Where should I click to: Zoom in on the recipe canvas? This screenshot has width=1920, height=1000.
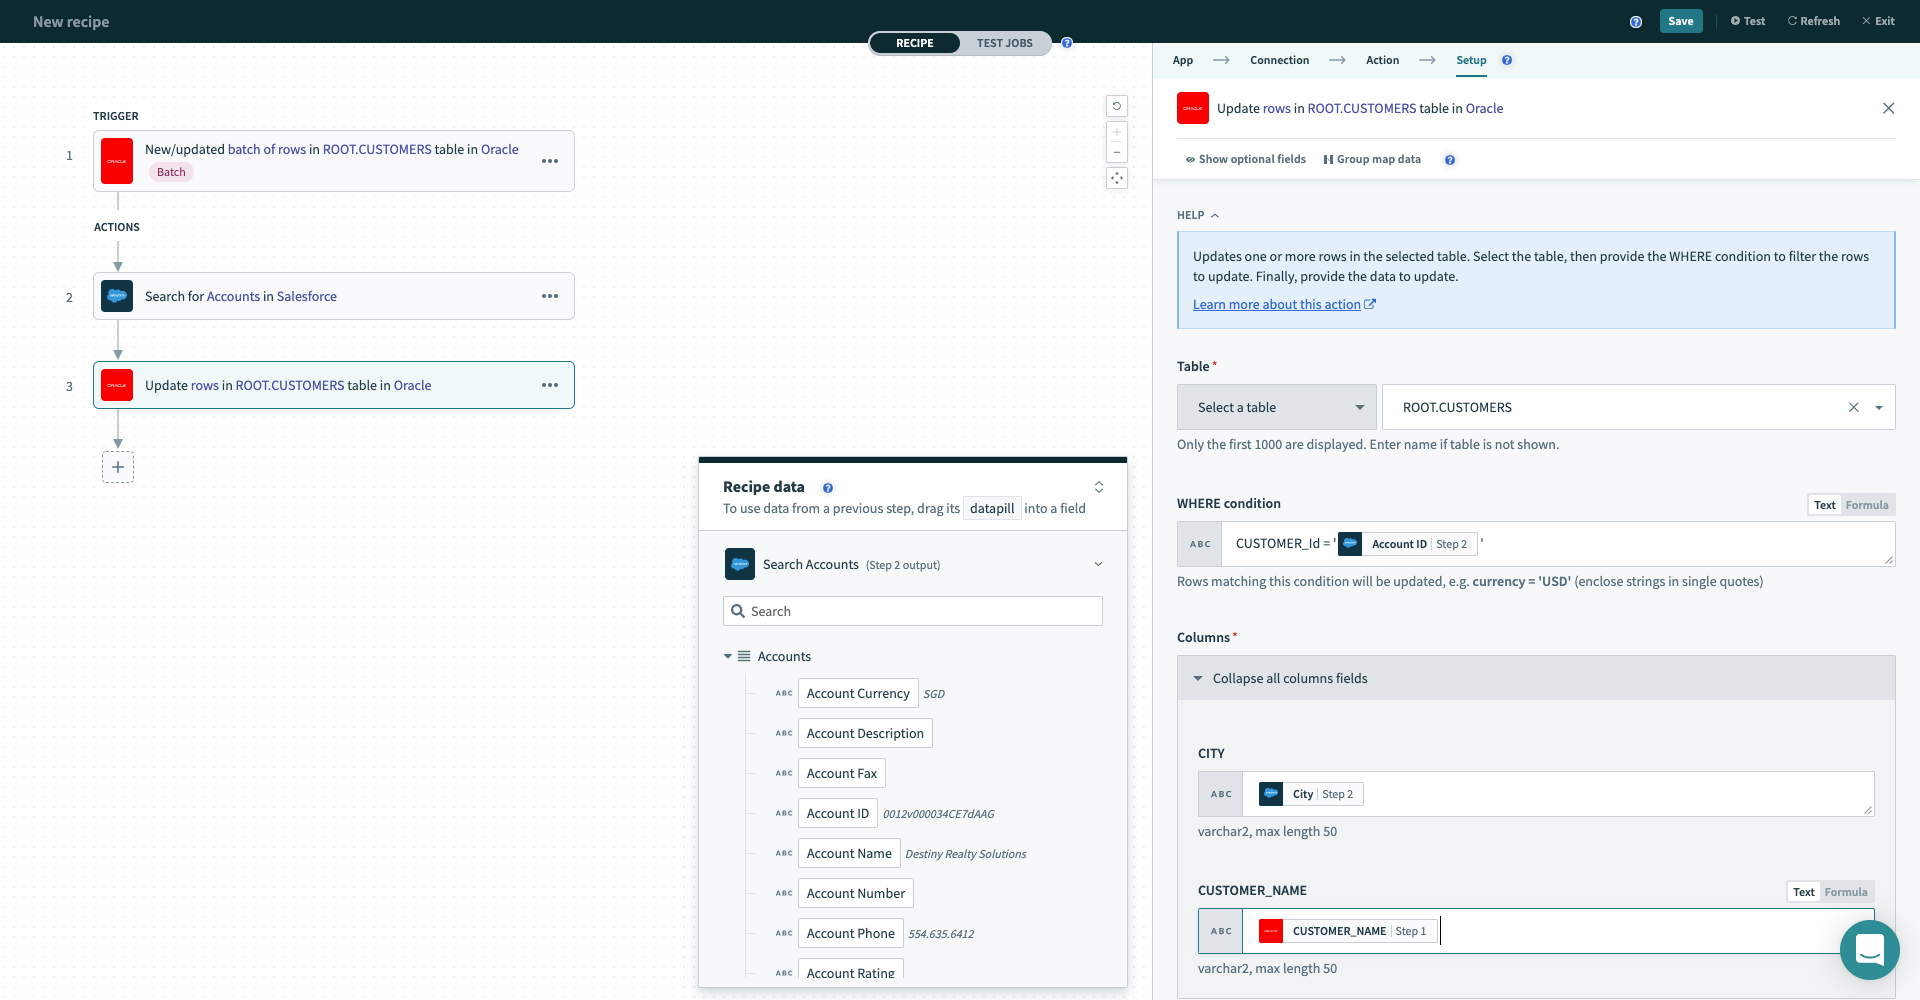tap(1117, 130)
